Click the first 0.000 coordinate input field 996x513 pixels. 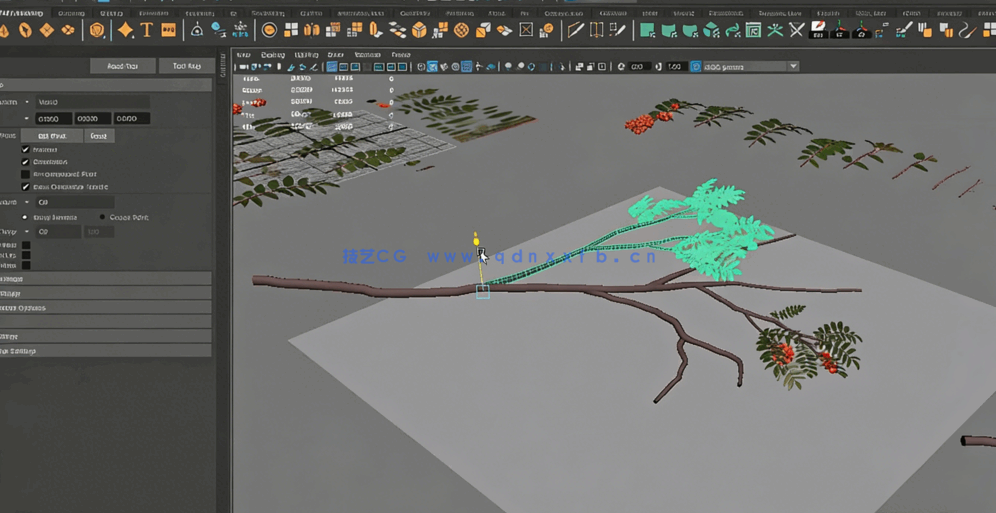pos(54,119)
